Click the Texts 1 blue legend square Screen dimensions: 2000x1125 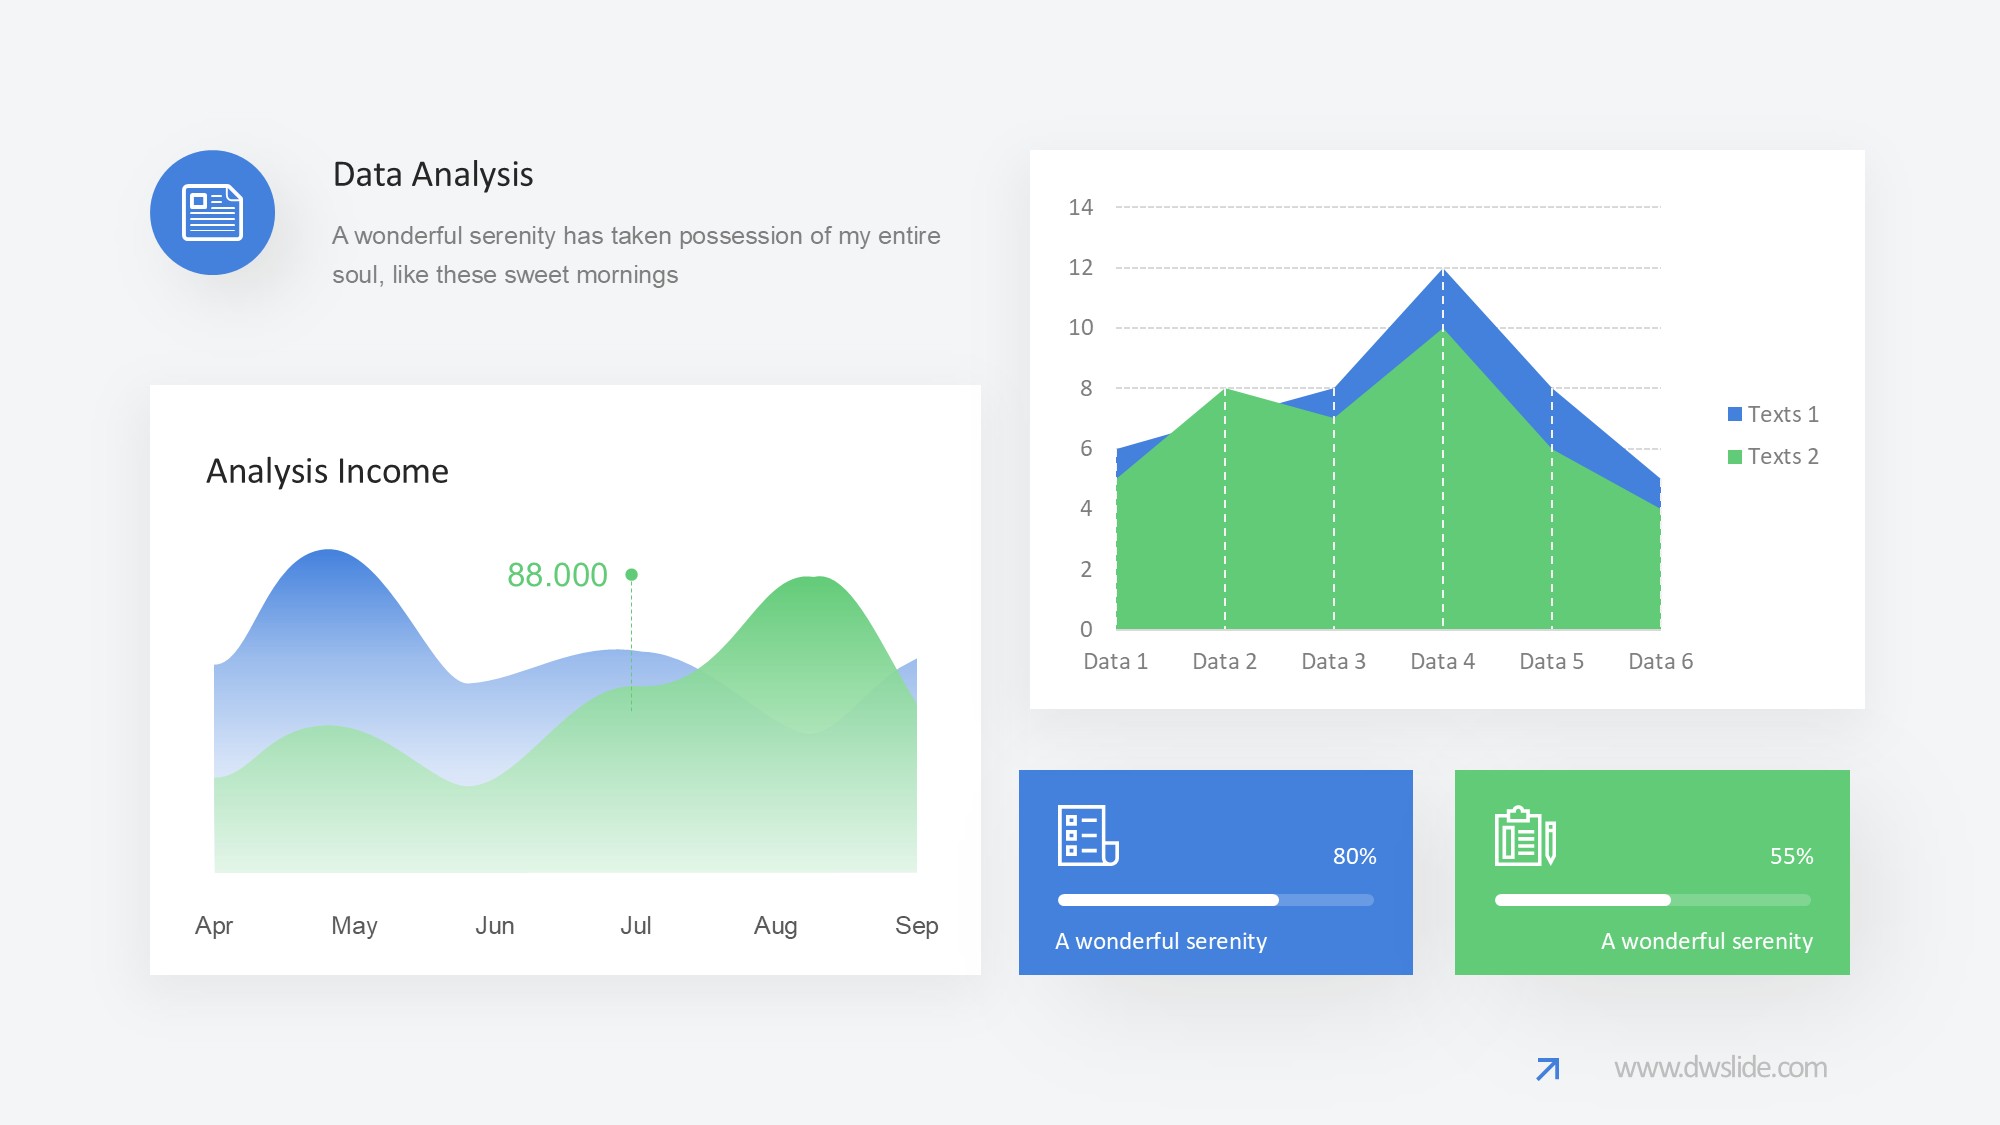tap(1735, 414)
